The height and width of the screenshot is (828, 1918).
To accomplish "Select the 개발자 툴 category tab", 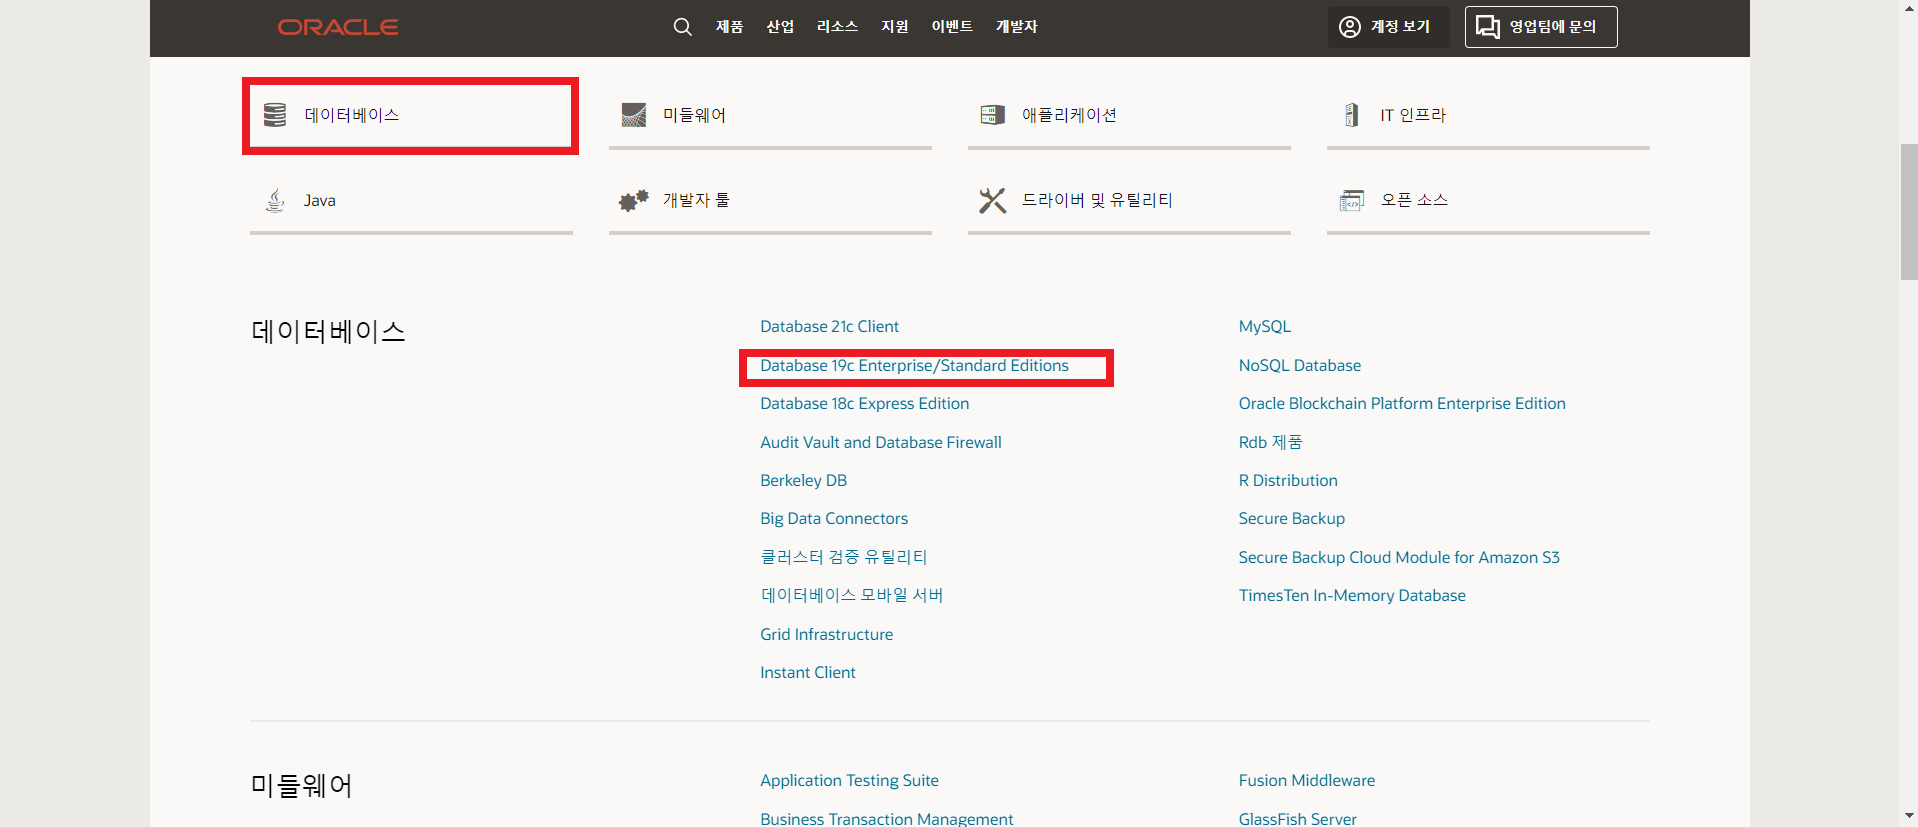I will click(x=770, y=201).
